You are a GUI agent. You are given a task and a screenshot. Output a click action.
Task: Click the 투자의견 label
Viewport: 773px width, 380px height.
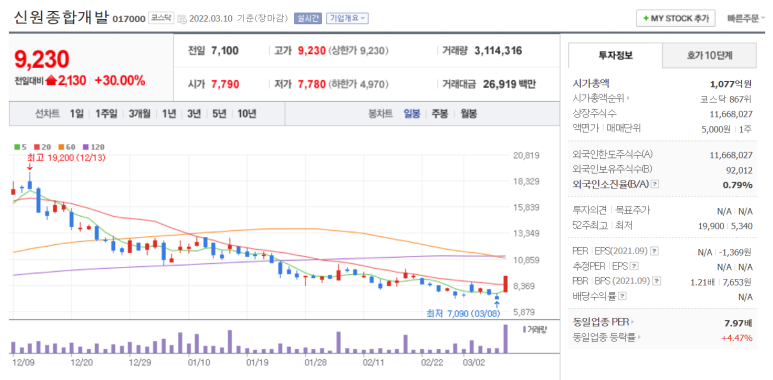(590, 210)
